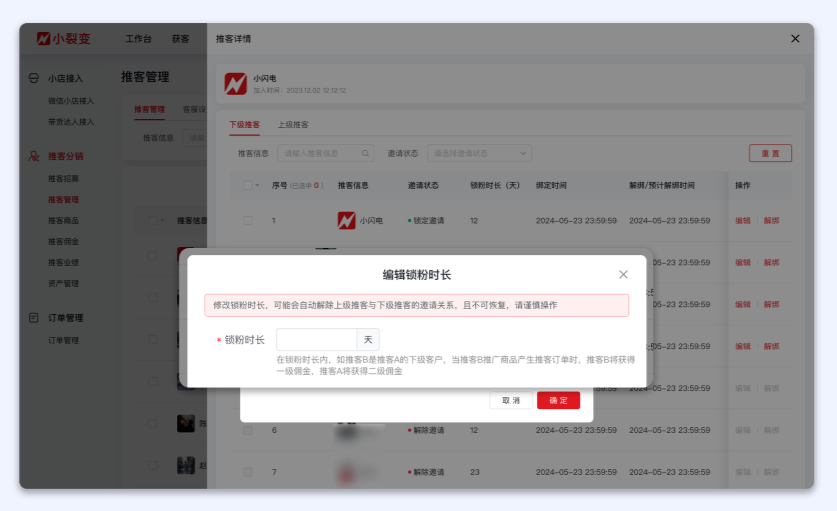Image resolution: width=837 pixels, height=511 pixels.
Task: Switch to 上级推客 tab
Action: pos(293,124)
